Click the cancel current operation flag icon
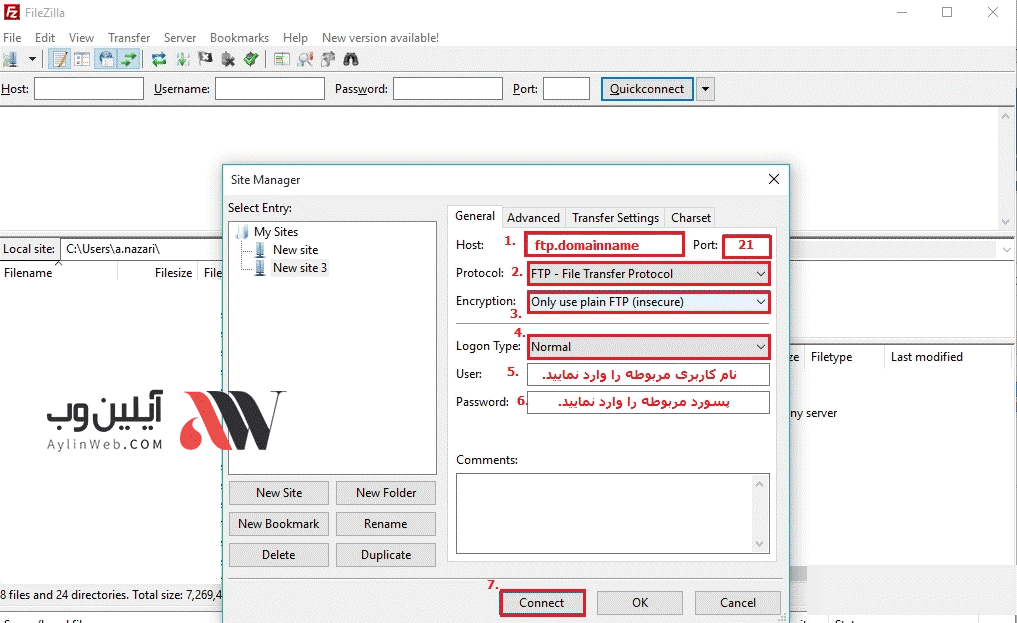The height and width of the screenshot is (623, 1017). coord(206,60)
